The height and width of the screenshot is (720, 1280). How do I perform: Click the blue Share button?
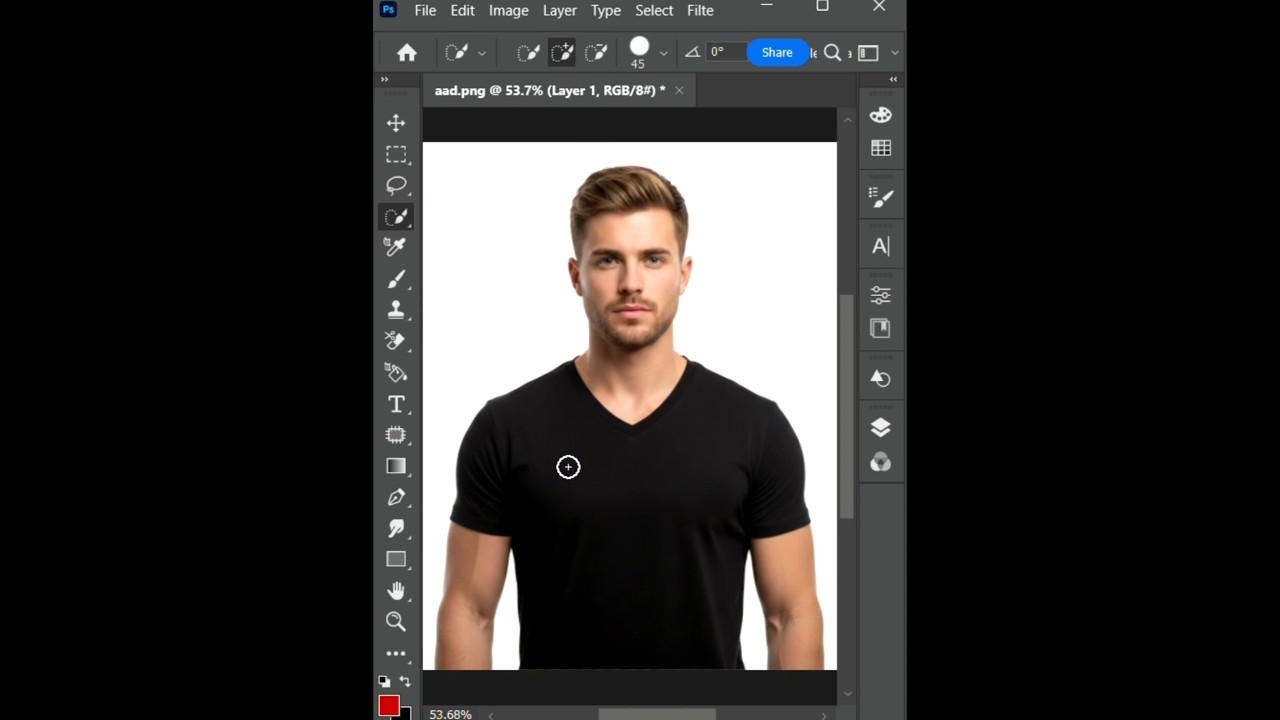click(777, 53)
